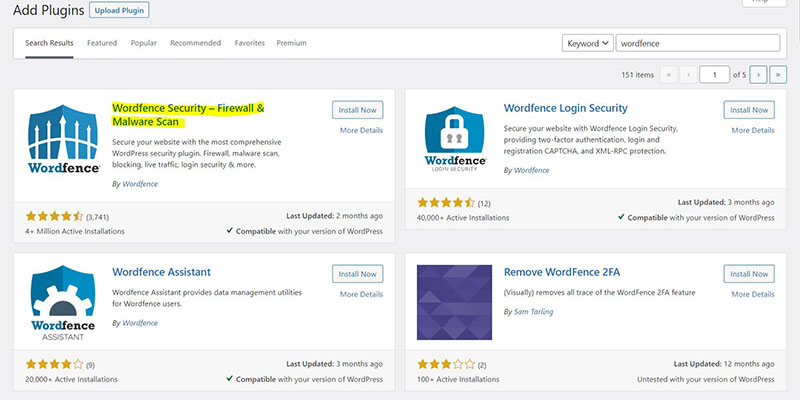Screen dimensions: 800x400
Task: Go to the next results page arrow
Action: pyautogui.click(x=759, y=74)
